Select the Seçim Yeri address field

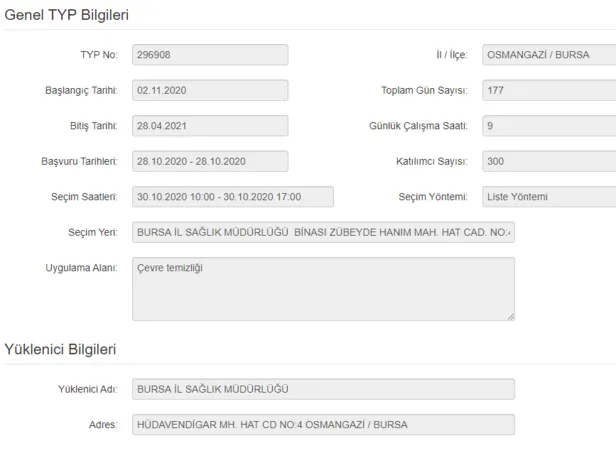(x=323, y=233)
